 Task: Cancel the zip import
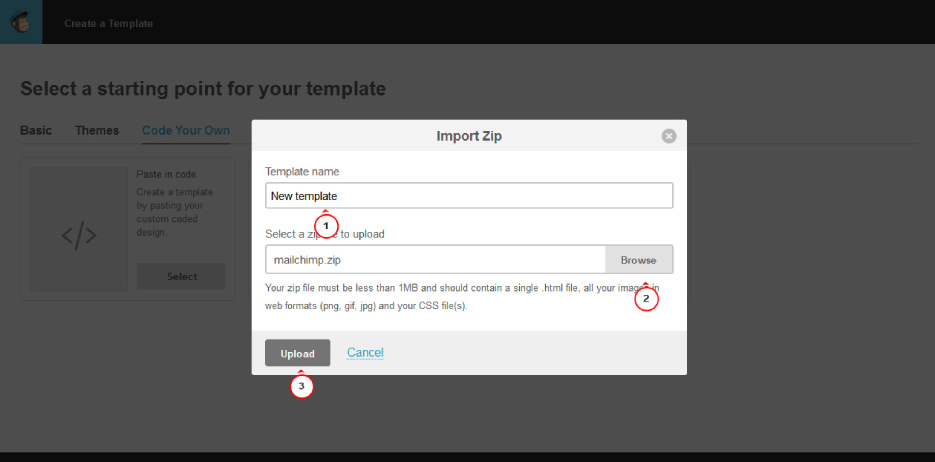(365, 353)
